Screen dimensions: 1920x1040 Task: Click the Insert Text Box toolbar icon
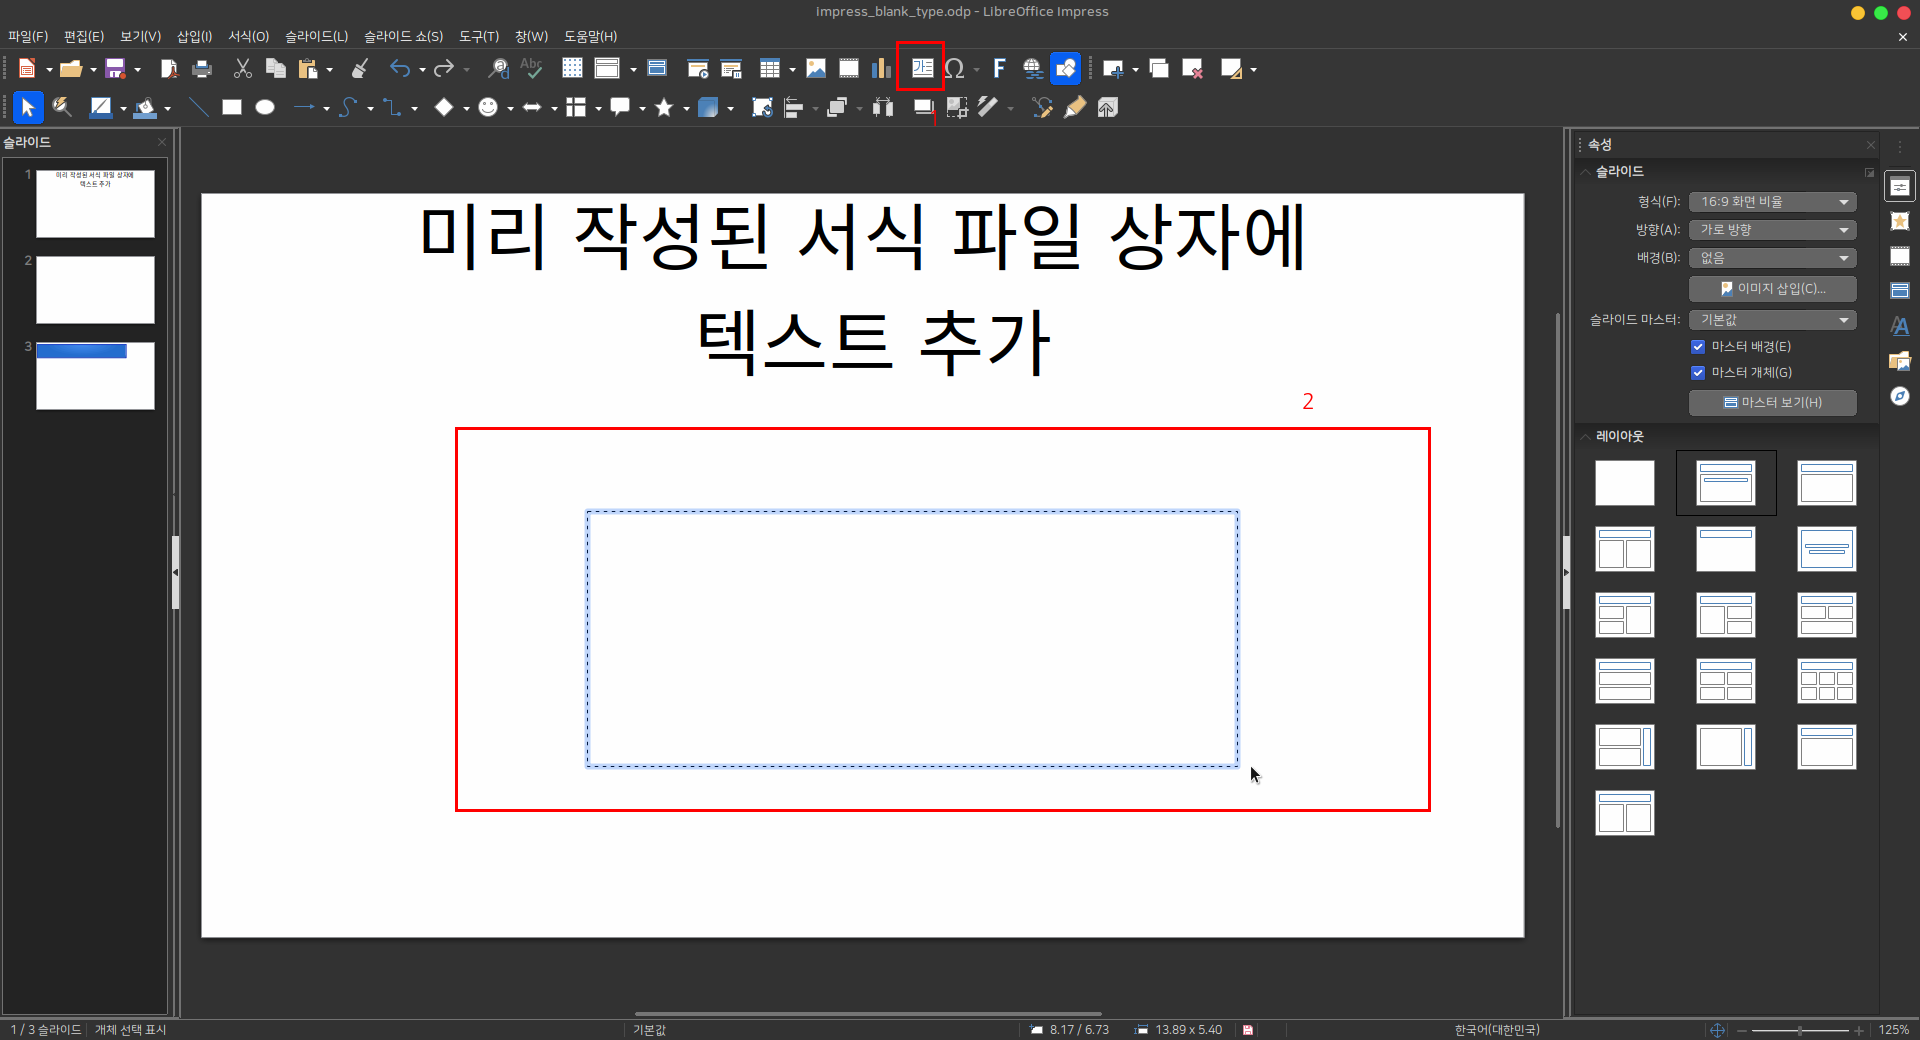[921, 68]
